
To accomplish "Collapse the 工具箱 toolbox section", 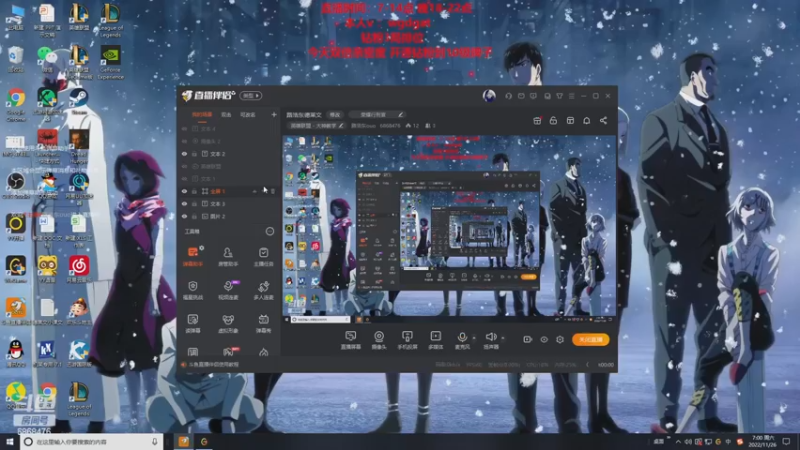I will point(270,231).
